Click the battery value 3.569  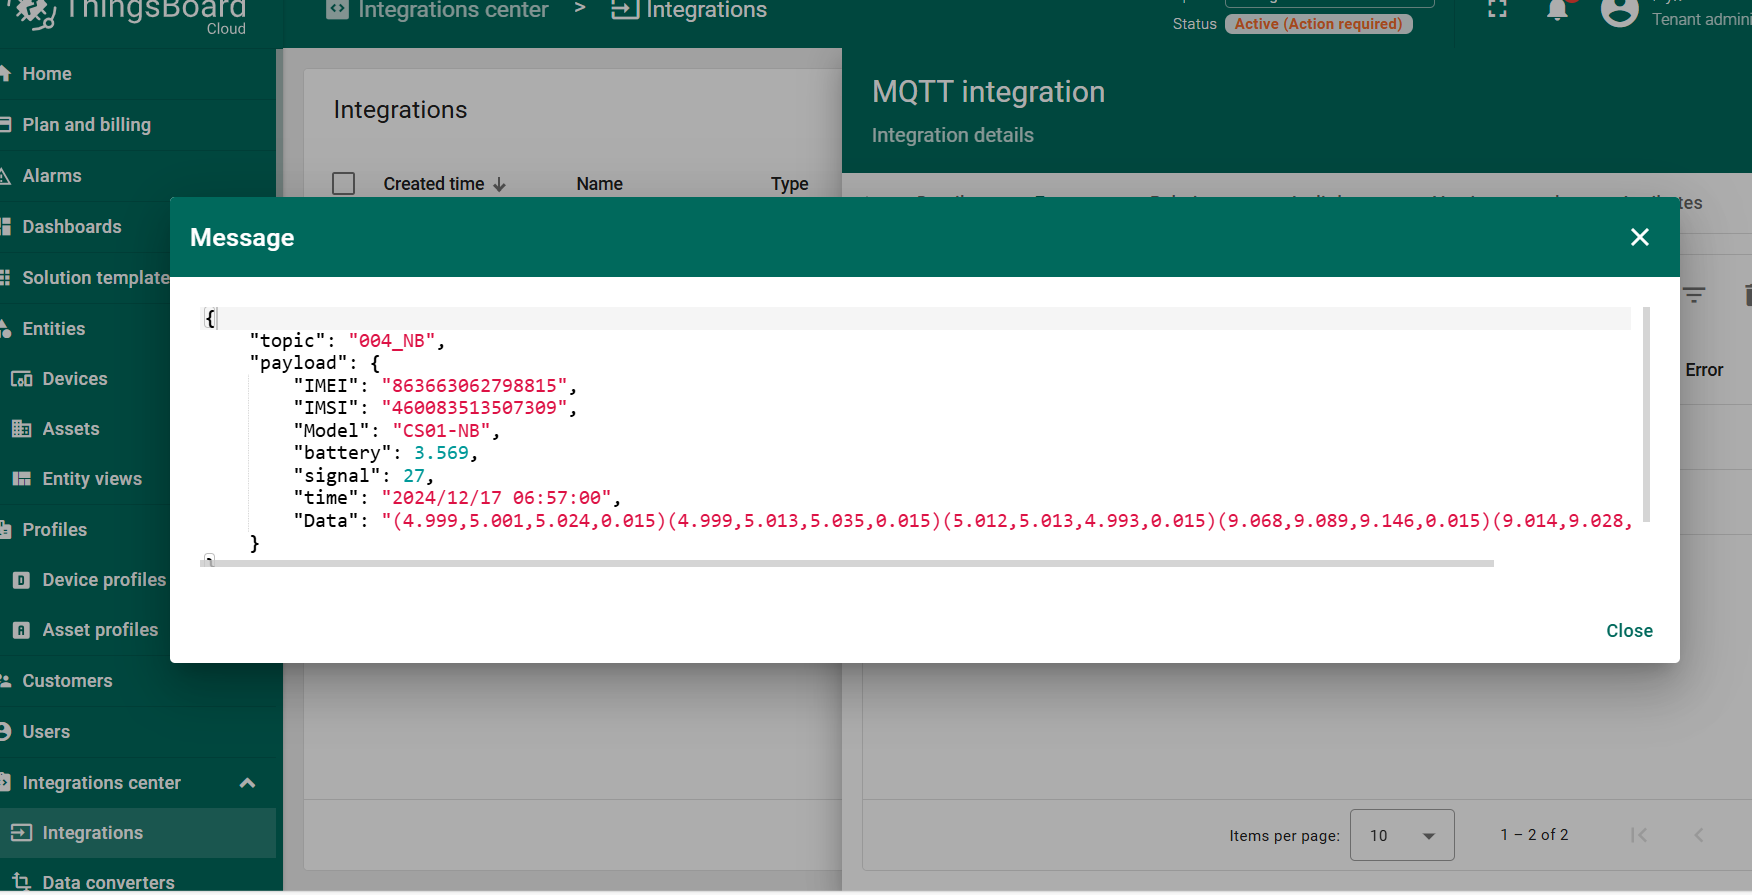coord(441,453)
